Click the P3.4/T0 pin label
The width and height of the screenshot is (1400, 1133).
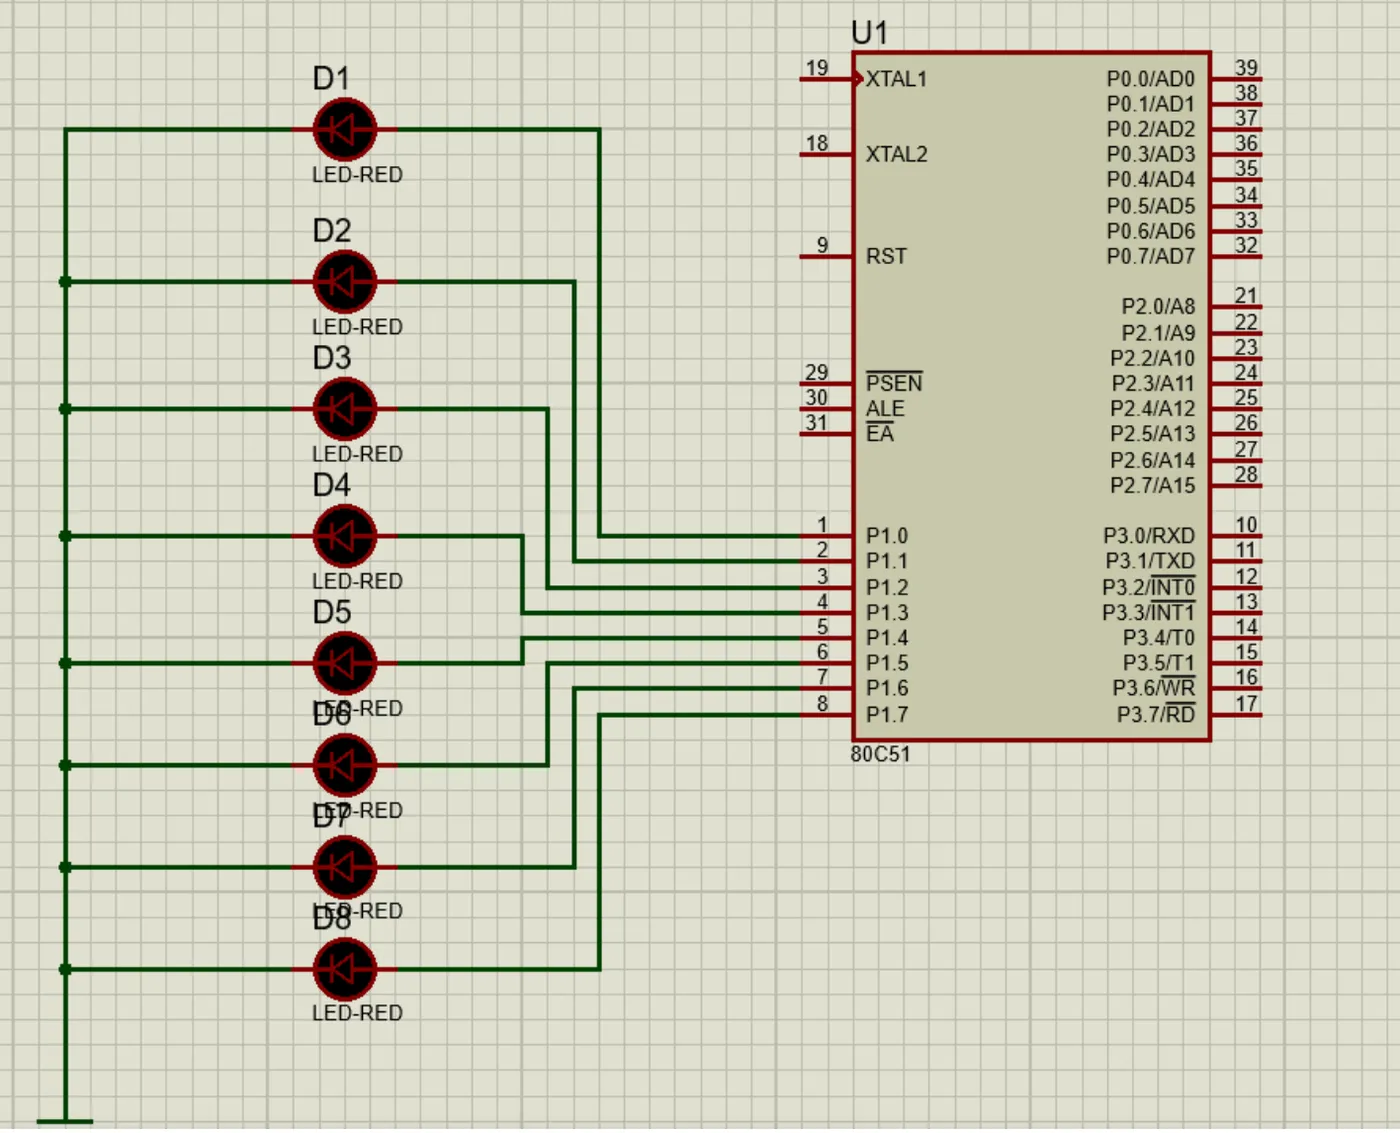[1158, 637]
